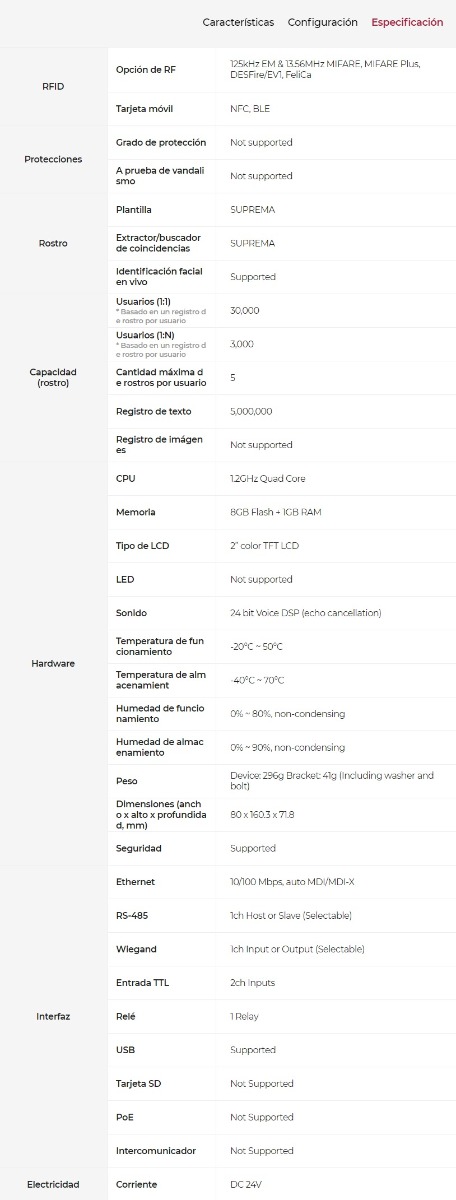This screenshot has width=456, height=1200.
Task: Switch to the Características tab
Action: (238, 22)
